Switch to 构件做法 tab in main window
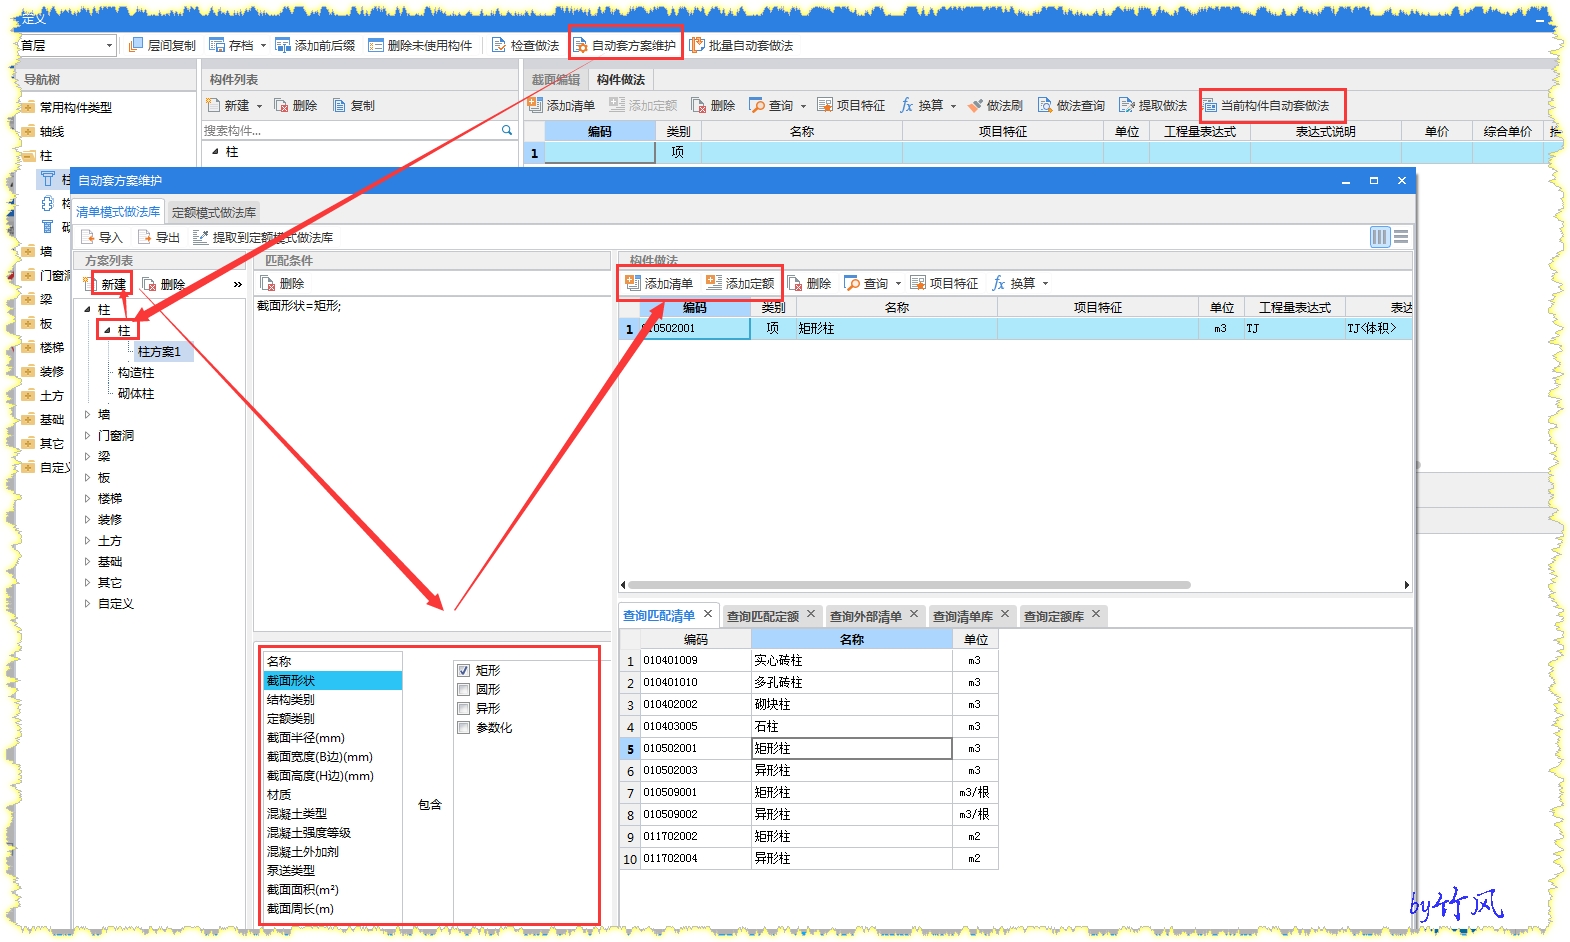 620,79
